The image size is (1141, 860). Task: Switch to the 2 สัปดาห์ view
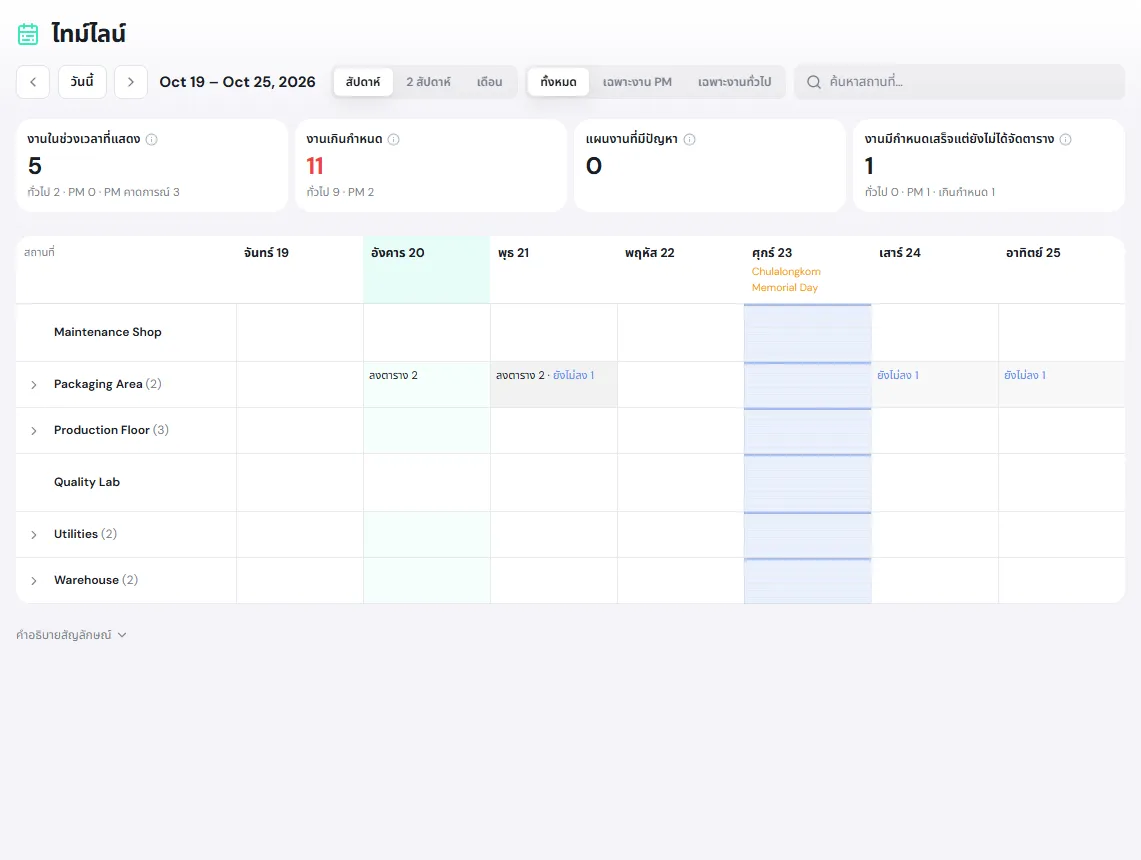point(429,82)
